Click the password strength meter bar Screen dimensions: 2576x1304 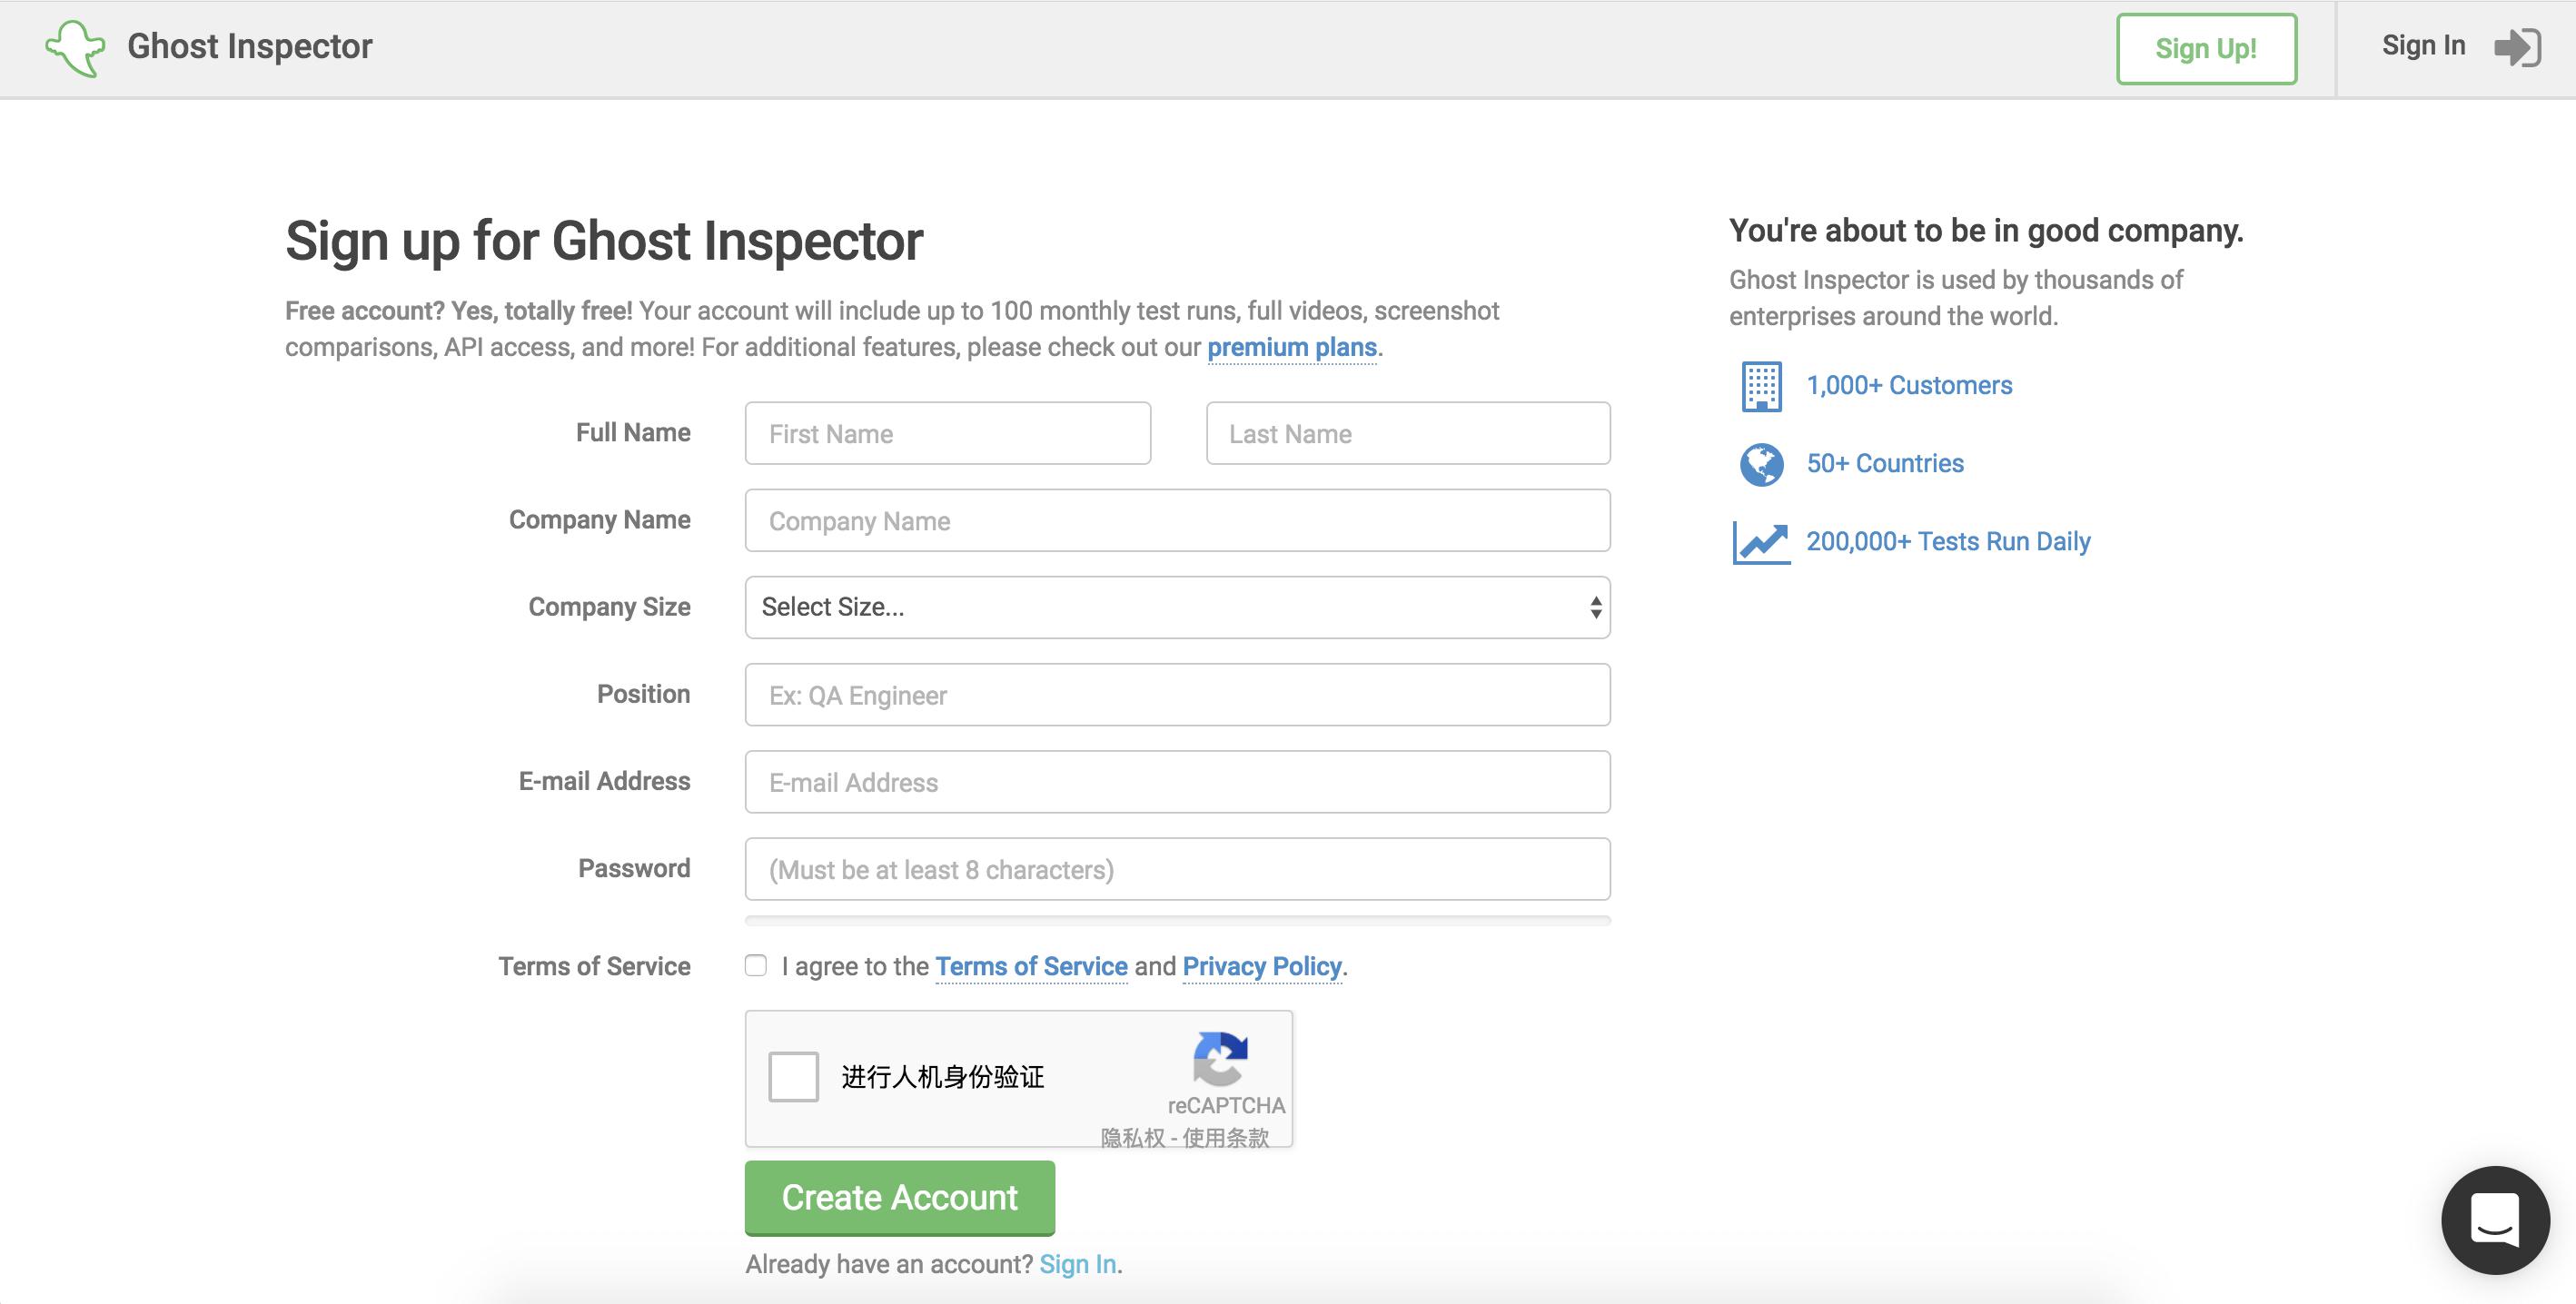tap(1177, 920)
